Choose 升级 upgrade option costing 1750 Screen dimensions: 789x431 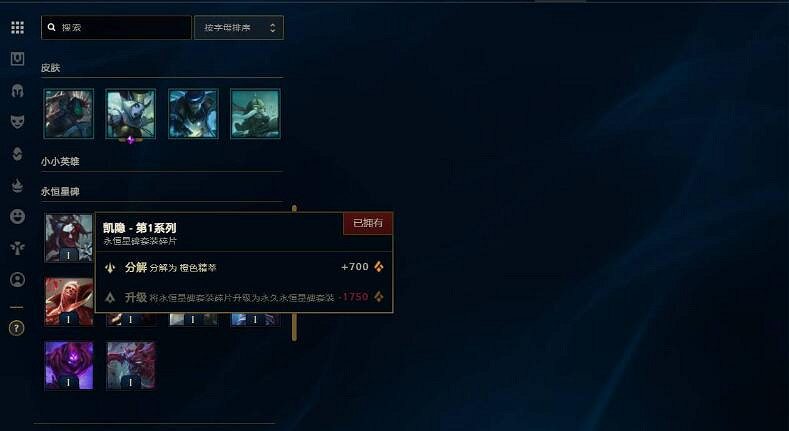click(x=244, y=297)
